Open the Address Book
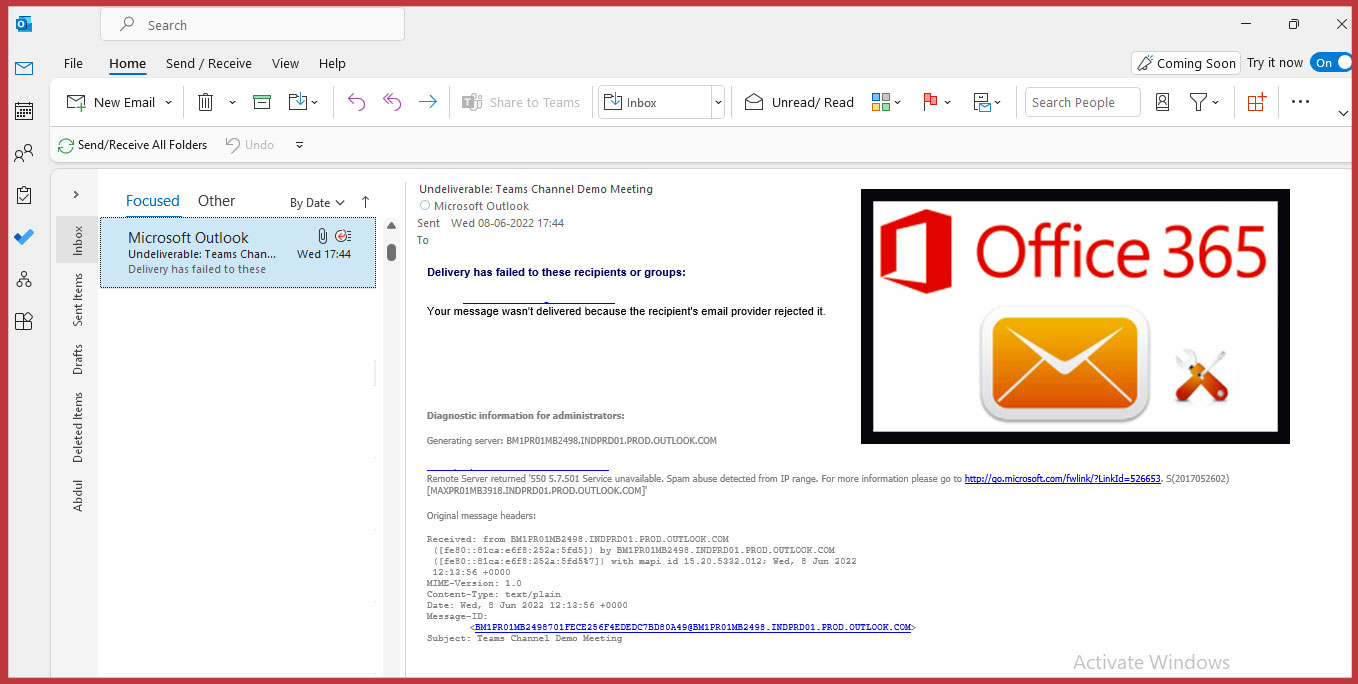Image resolution: width=1358 pixels, height=684 pixels. [x=1162, y=102]
